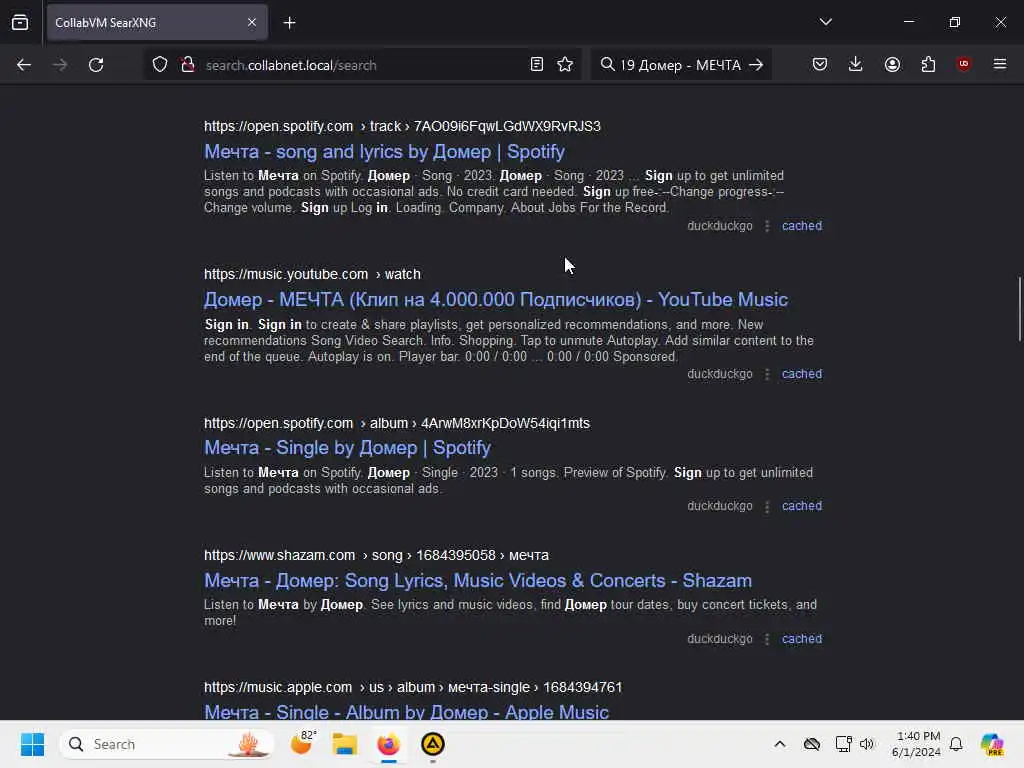This screenshot has width=1024, height=768.
Task: Toggle reader view icon
Action: tap(536, 65)
